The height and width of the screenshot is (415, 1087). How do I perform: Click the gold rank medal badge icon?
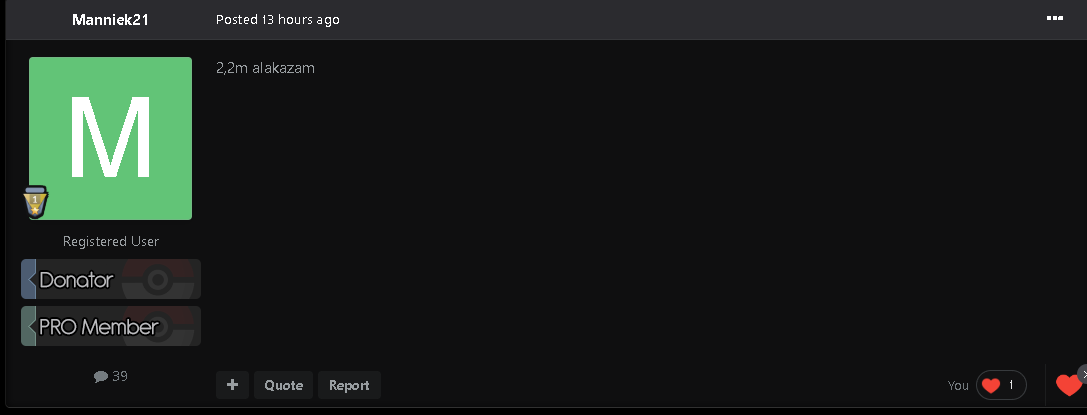point(35,202)
